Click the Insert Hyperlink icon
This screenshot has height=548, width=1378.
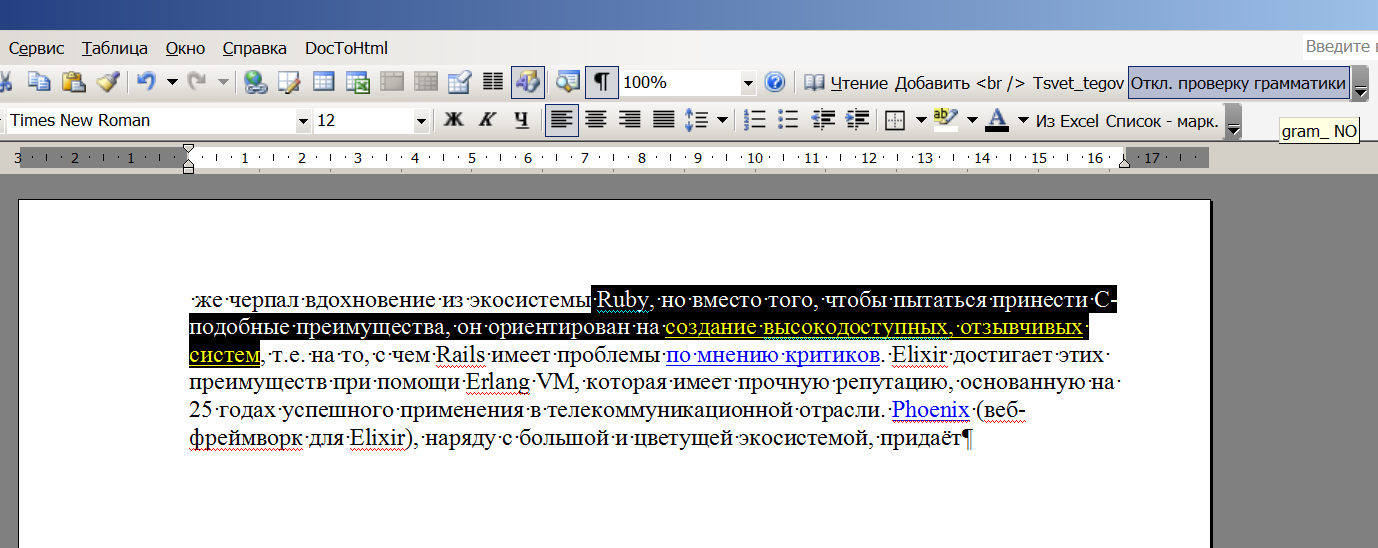click(255, 82)
